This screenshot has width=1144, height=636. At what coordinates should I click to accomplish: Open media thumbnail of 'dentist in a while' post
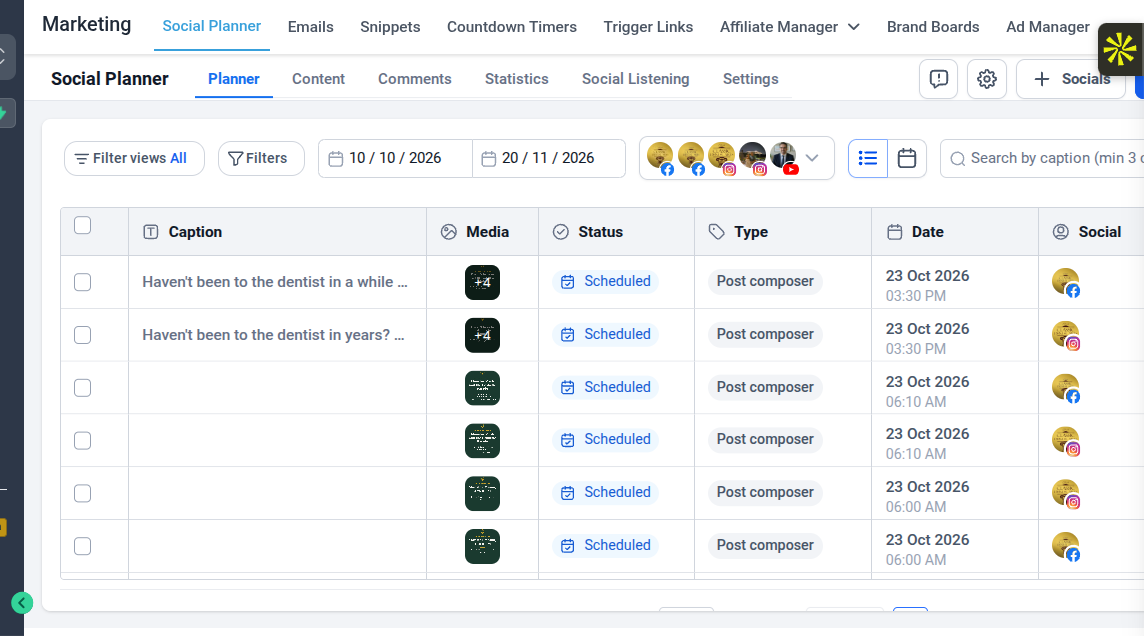[x=482, y=282]
